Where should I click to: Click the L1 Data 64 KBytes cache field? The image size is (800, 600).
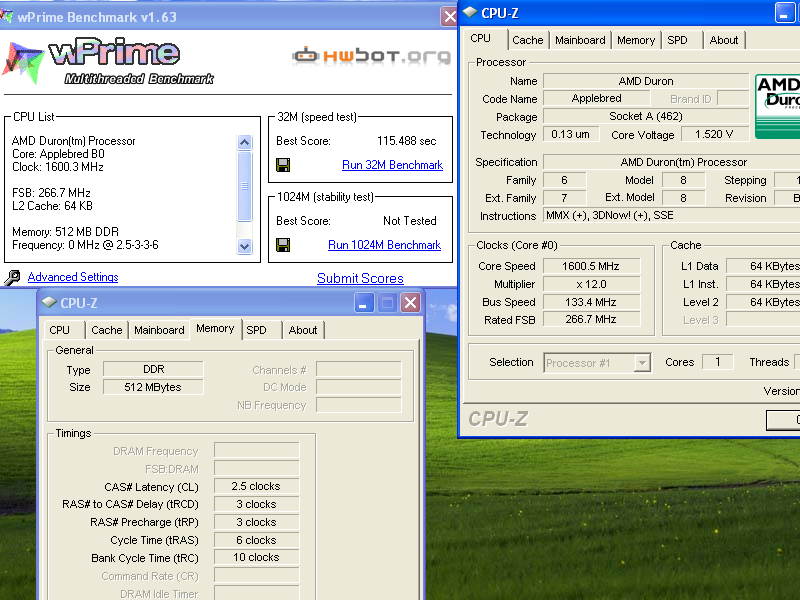(x=763, y=266)
